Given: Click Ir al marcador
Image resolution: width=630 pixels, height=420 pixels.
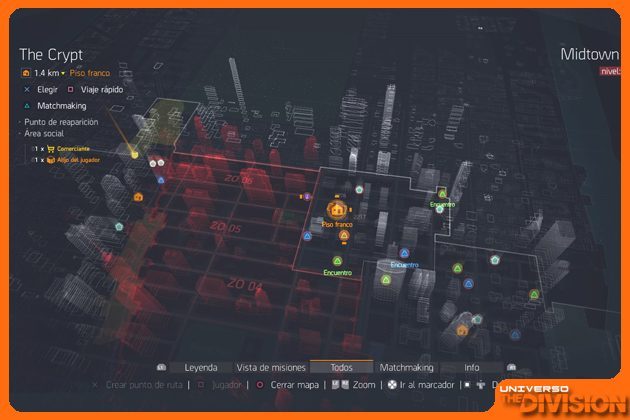Looking at the screenshot, I should tap(427, 385).
